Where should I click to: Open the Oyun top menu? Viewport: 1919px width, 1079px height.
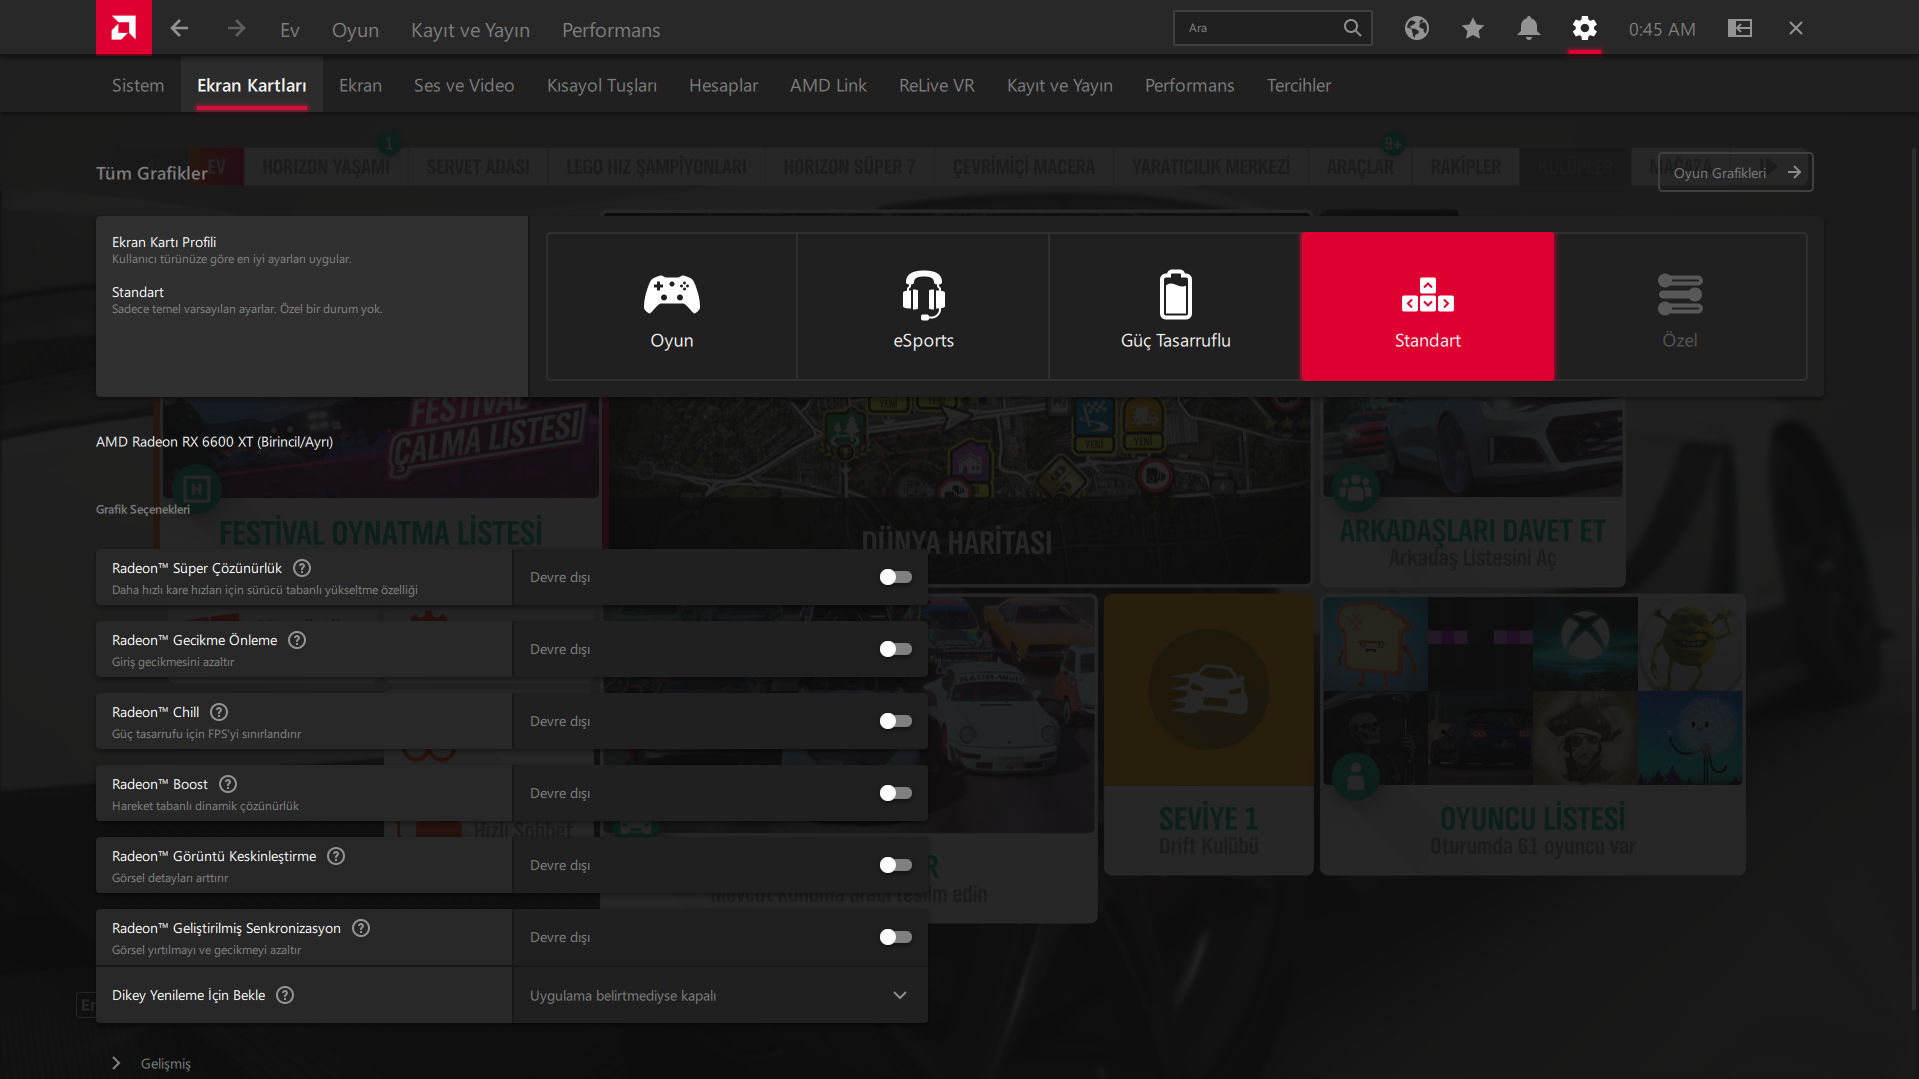pos(355,30)
